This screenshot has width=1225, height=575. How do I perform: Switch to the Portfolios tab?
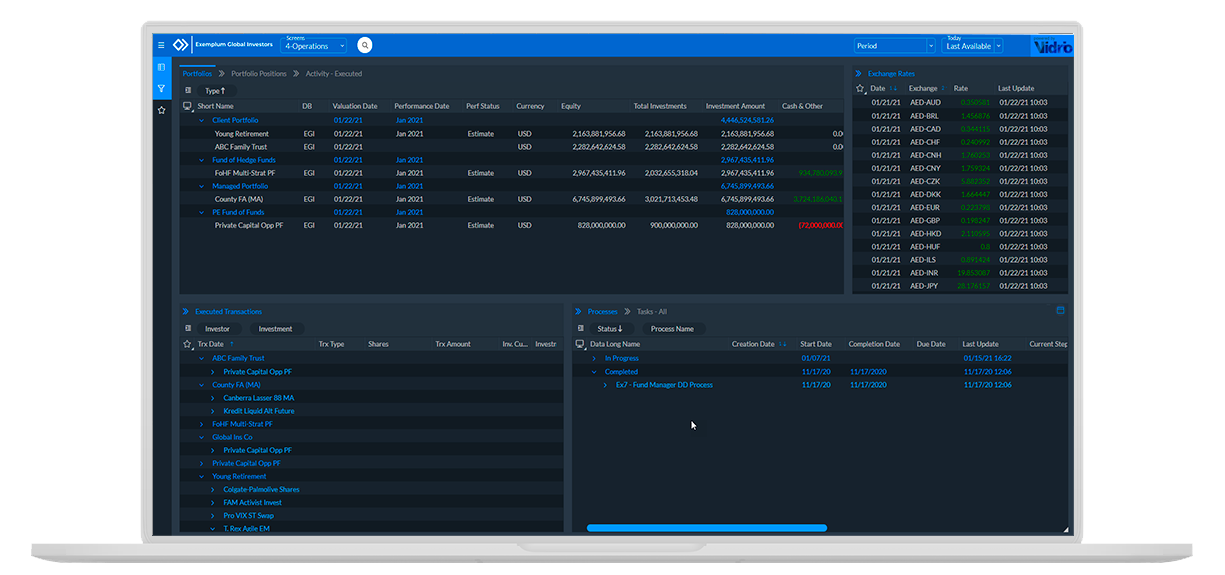[197, 74]
